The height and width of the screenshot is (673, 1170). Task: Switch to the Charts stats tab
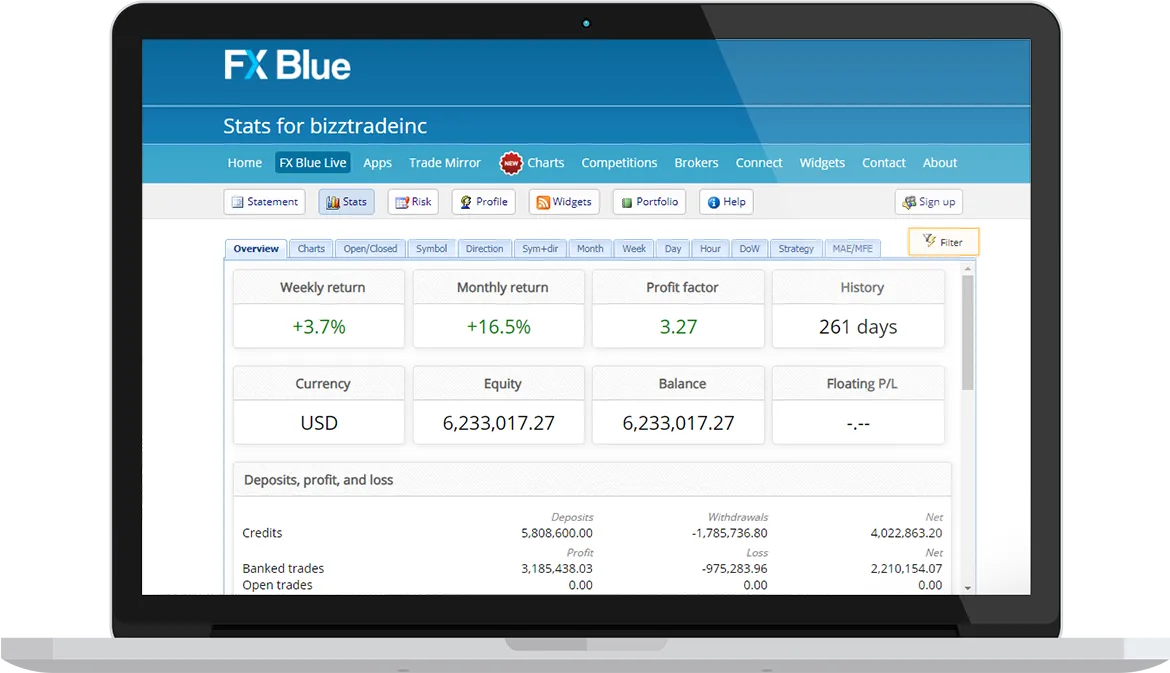click(x=311, y=248)
